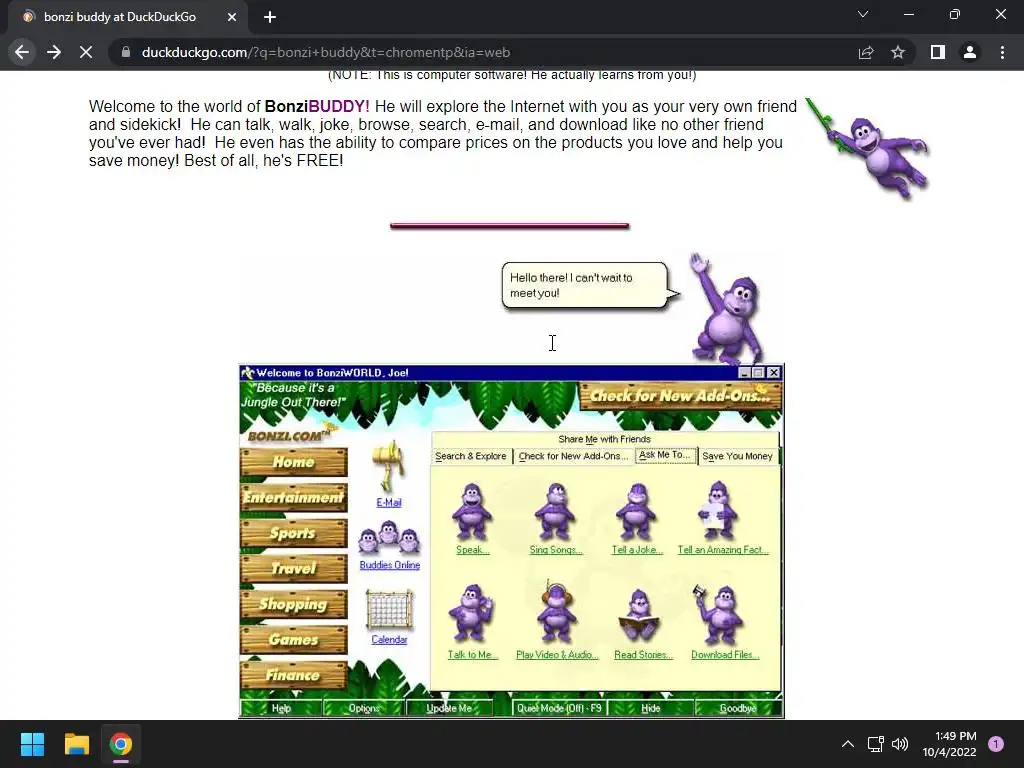The width and height of the screenshot is (1024, 768).
Task: Close the bonzi buddy DuckDuckGo tab
Action: [232, 17]
